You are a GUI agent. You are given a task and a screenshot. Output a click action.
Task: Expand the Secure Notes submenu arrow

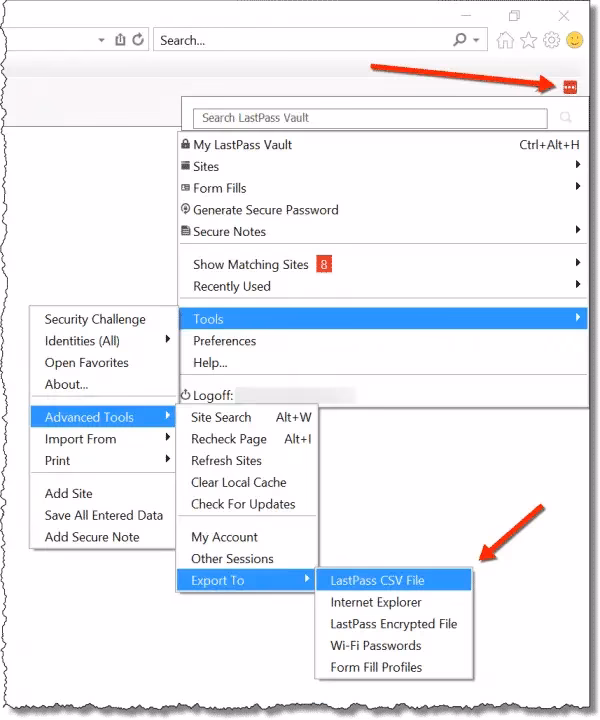pyautogui.click(x=578, y=230)
